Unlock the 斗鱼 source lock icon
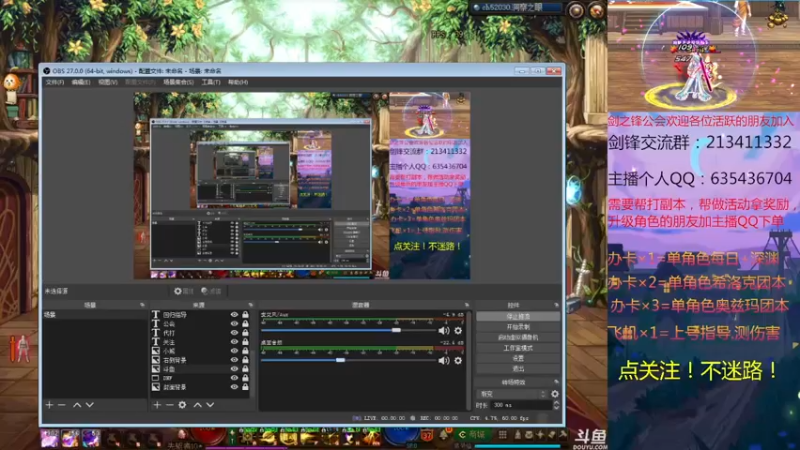800x450 pixels. (245, 369)
